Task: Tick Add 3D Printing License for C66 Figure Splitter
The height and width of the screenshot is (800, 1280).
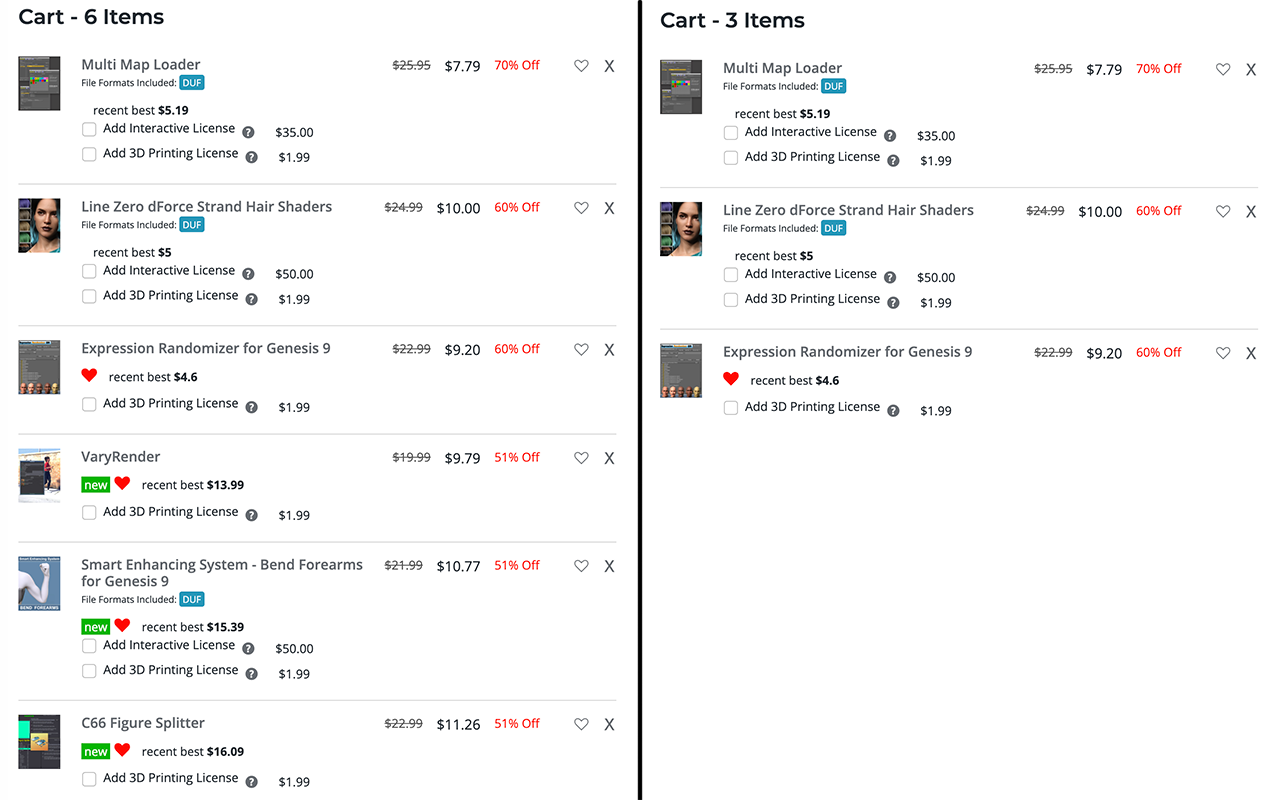Action: [90, 778]
